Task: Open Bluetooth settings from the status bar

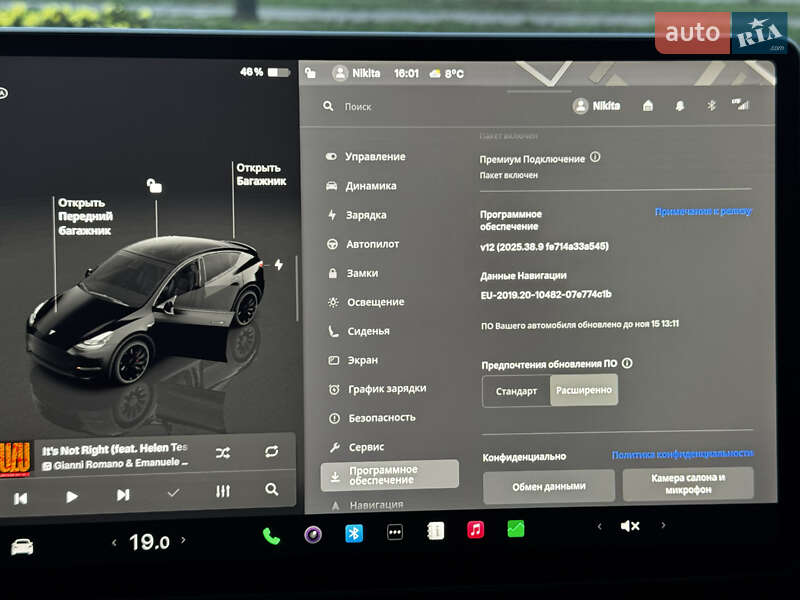Action: (711, 105)
